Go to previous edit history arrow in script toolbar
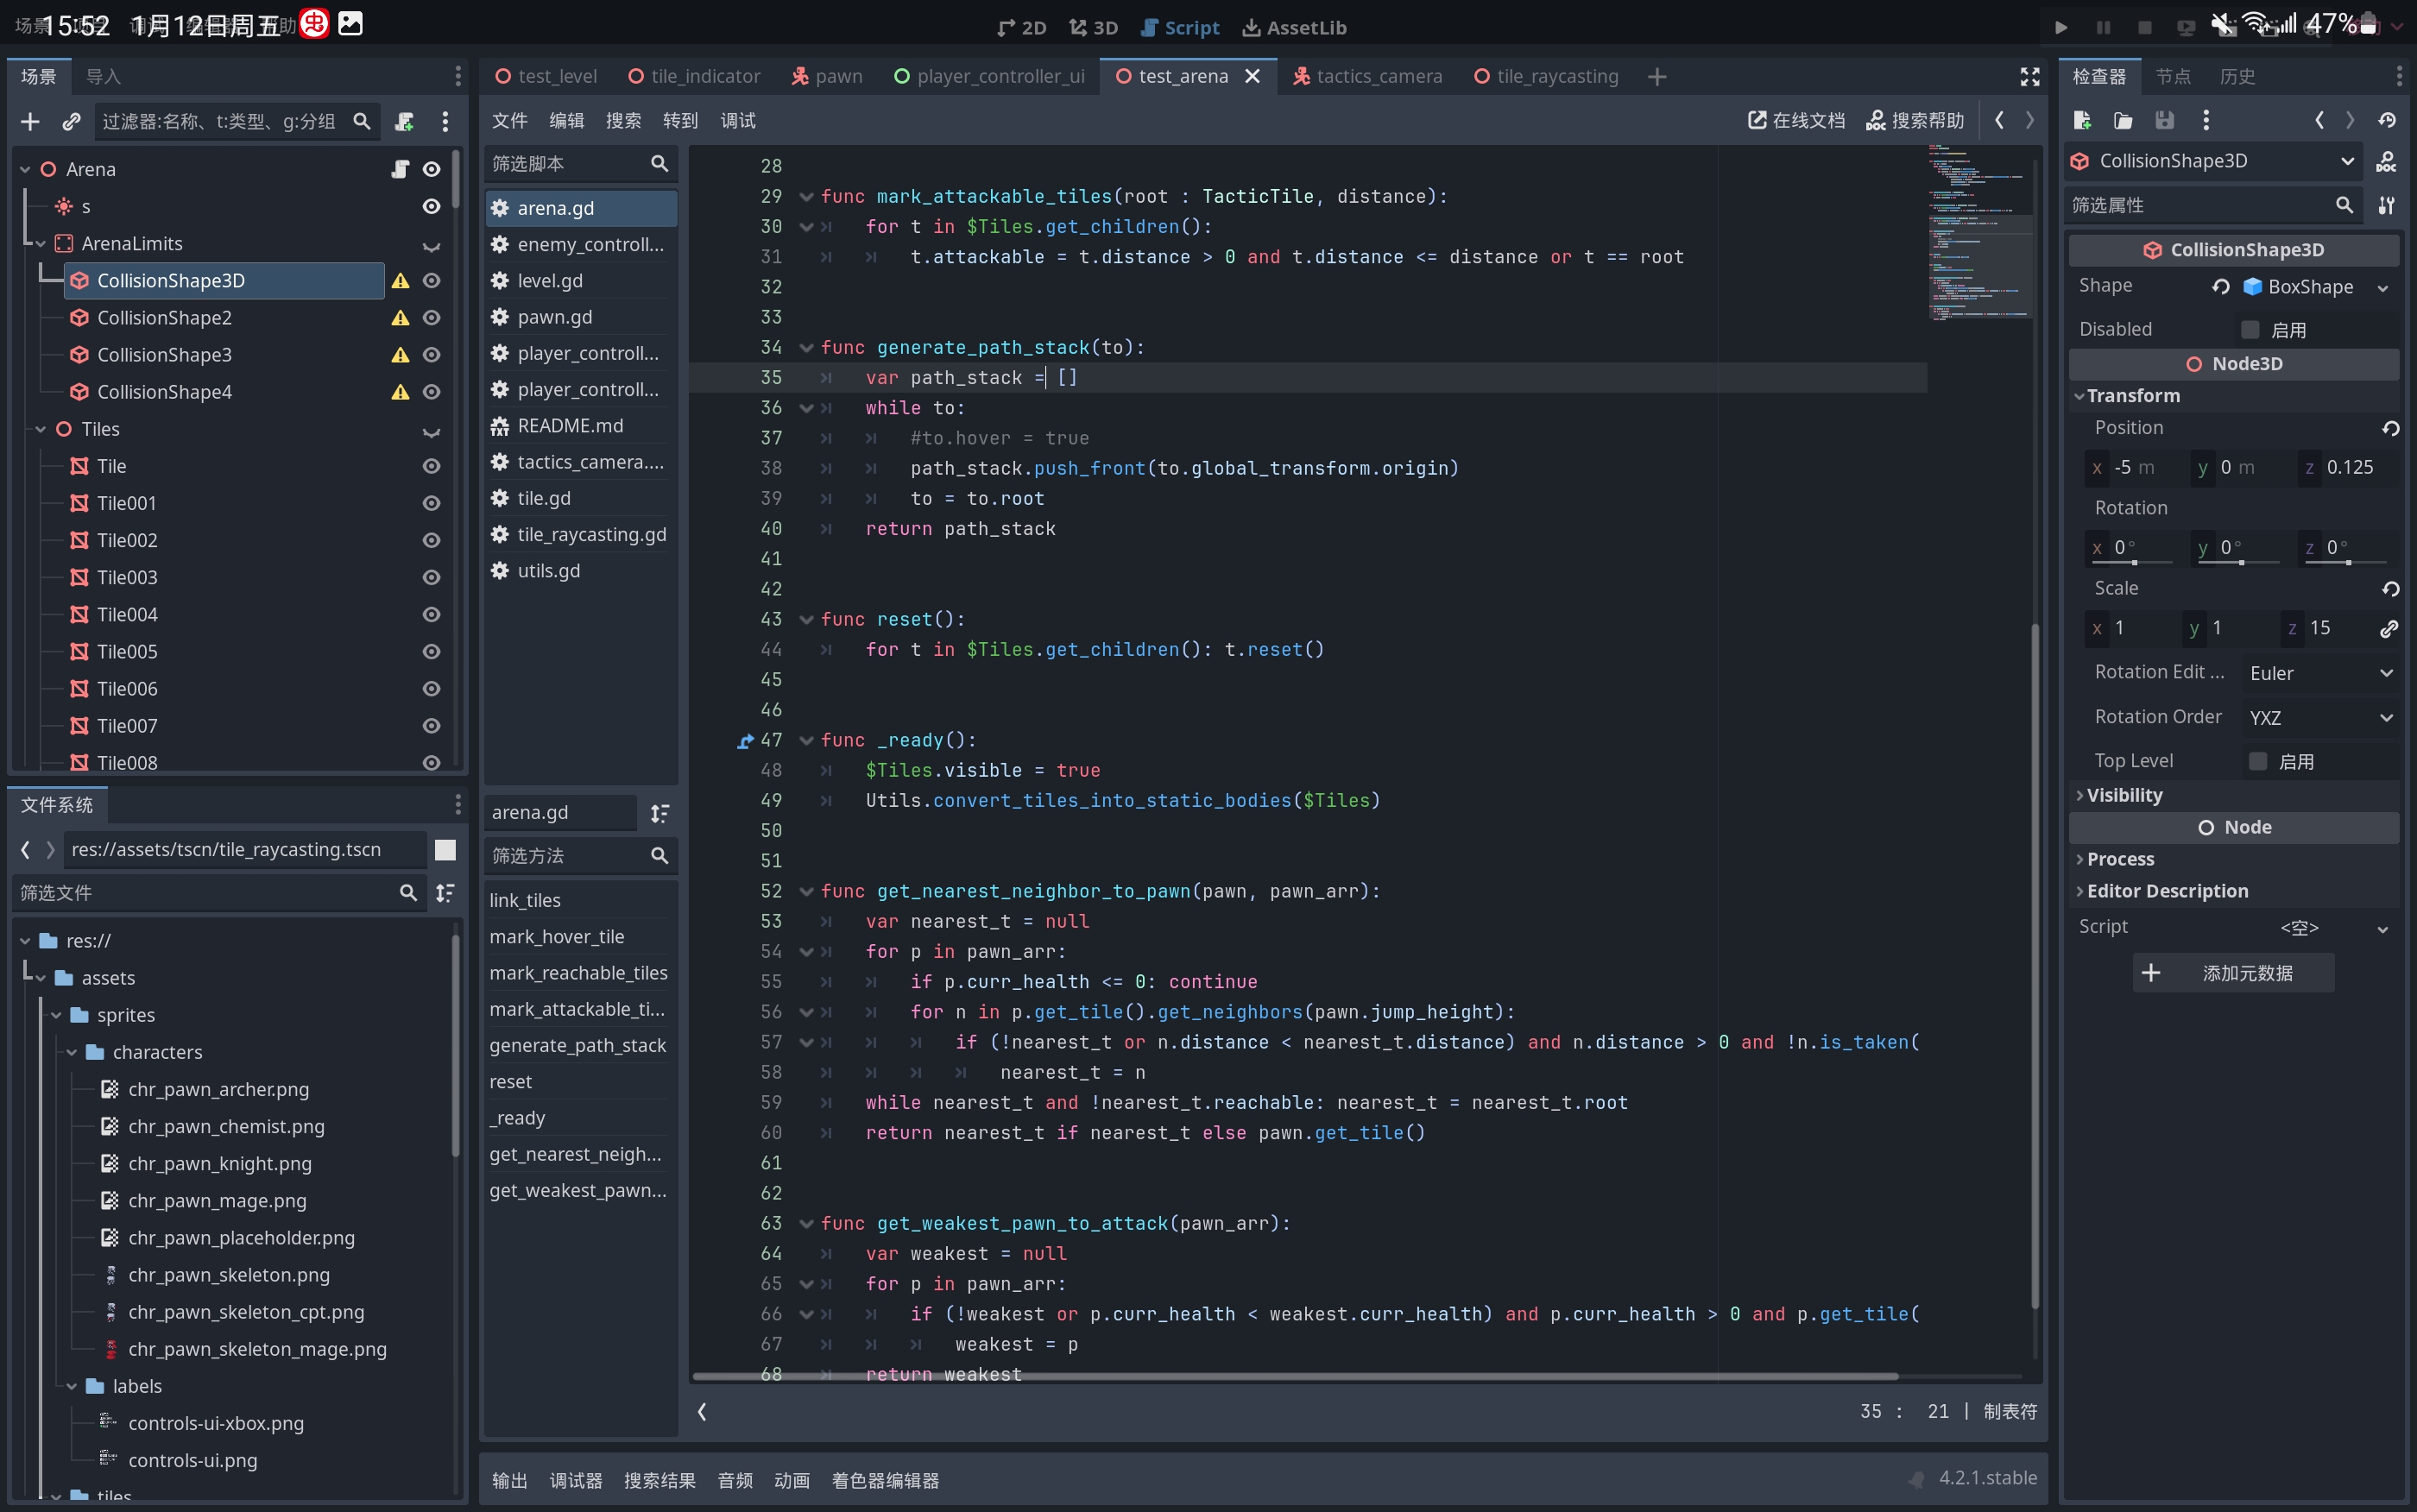This screenshot has height=1512, width=2417. point(1999,120)
